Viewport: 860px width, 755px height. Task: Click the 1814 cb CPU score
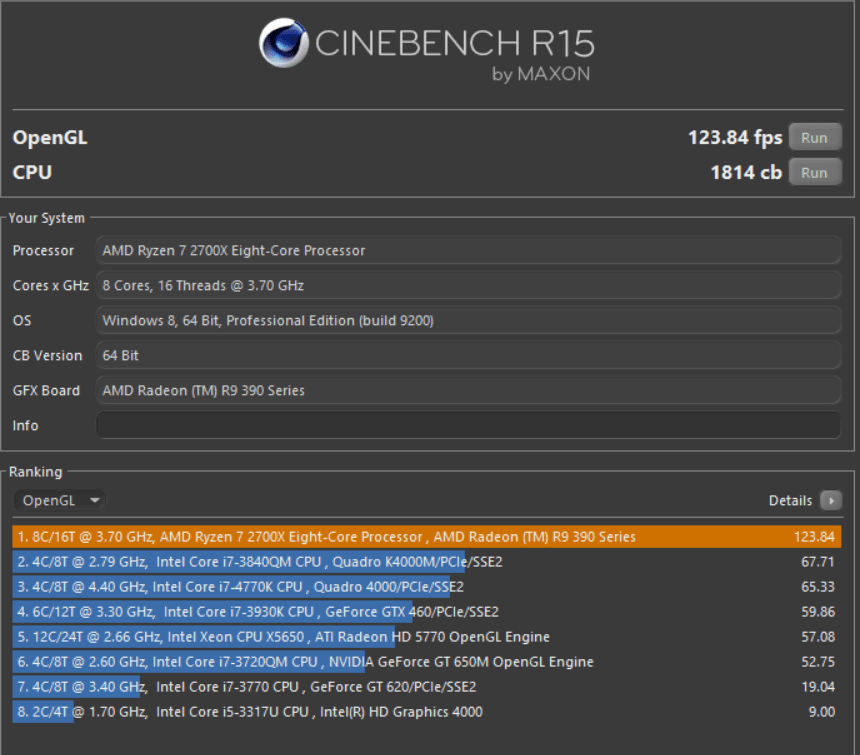click(x=746, y=173)
